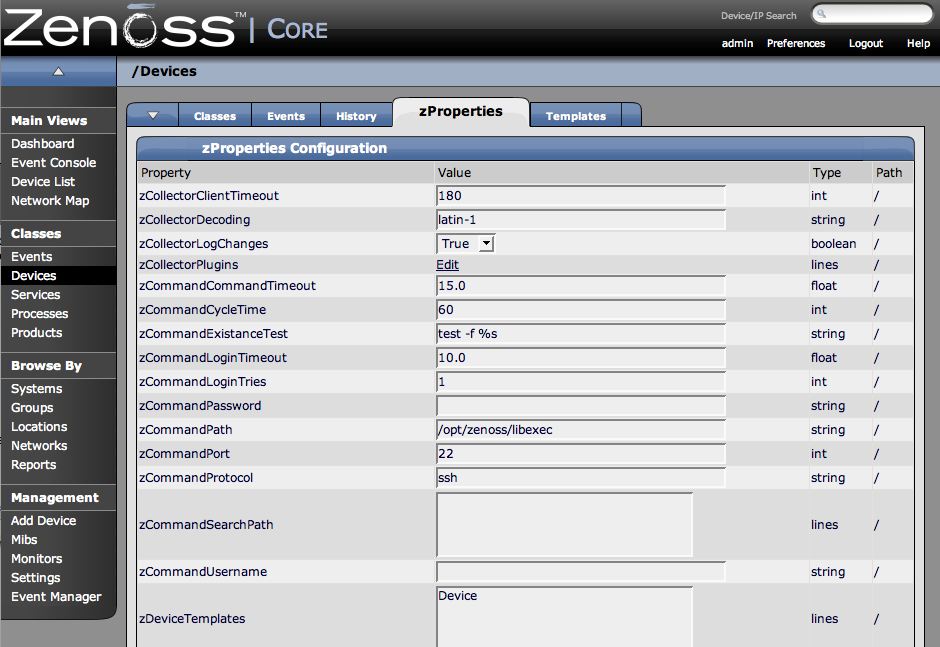Switch to the Classes tab
Viewport: 940px width, 647px height.
click(215, 116)
